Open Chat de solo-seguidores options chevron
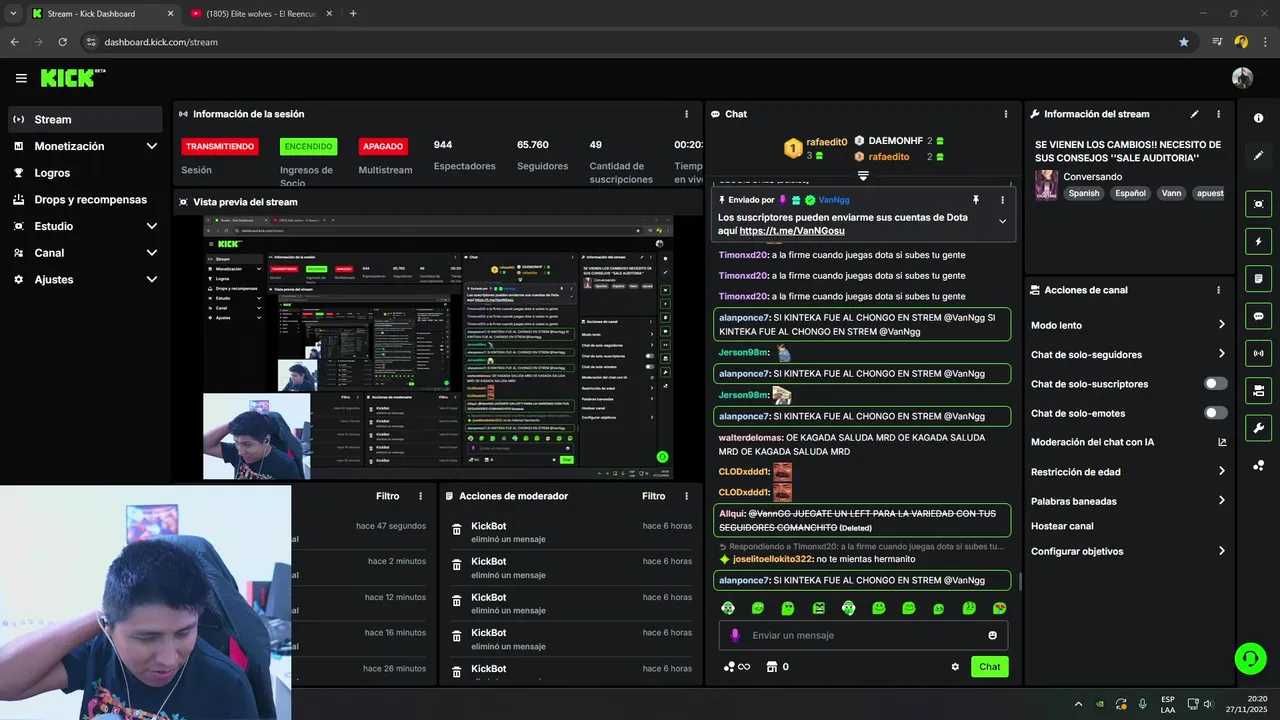The height and width of the screenshot is (720, 1280). click(x=1222, y=354)
